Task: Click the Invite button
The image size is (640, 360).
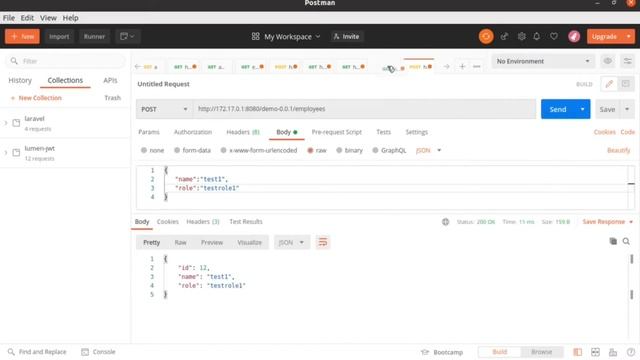Action: click(347, 36)
